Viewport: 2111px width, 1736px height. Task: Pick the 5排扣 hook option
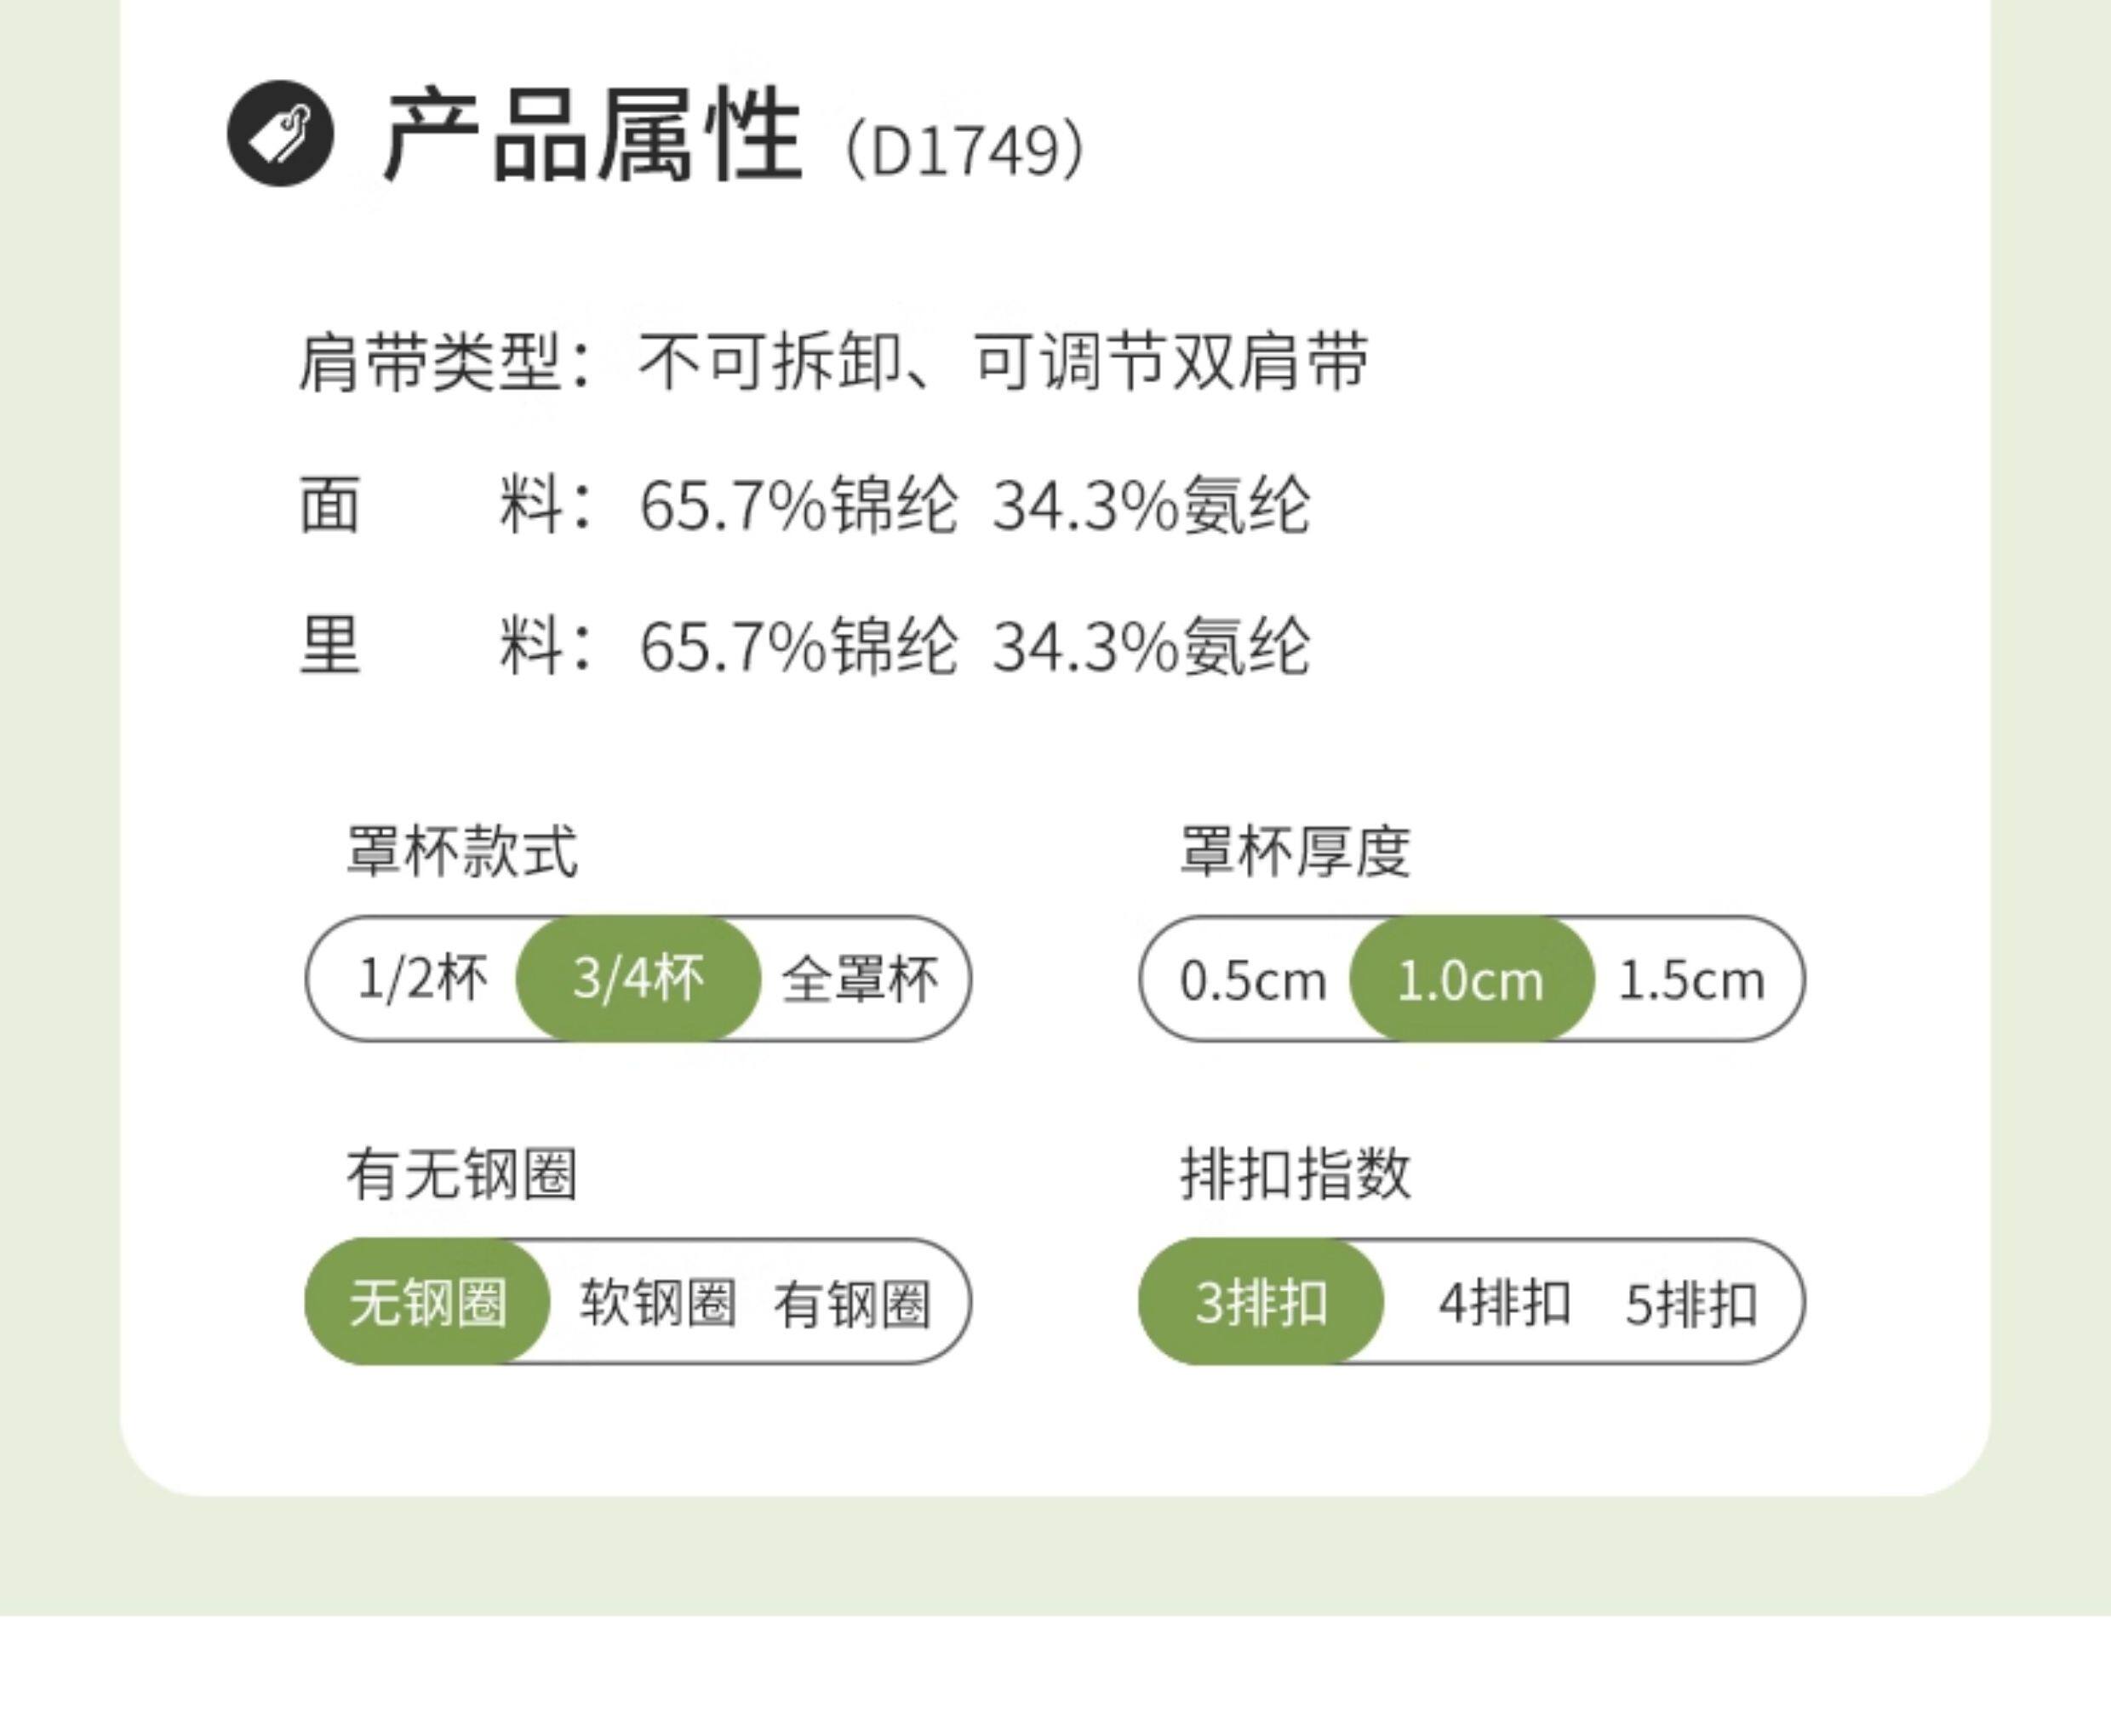1691,1302
